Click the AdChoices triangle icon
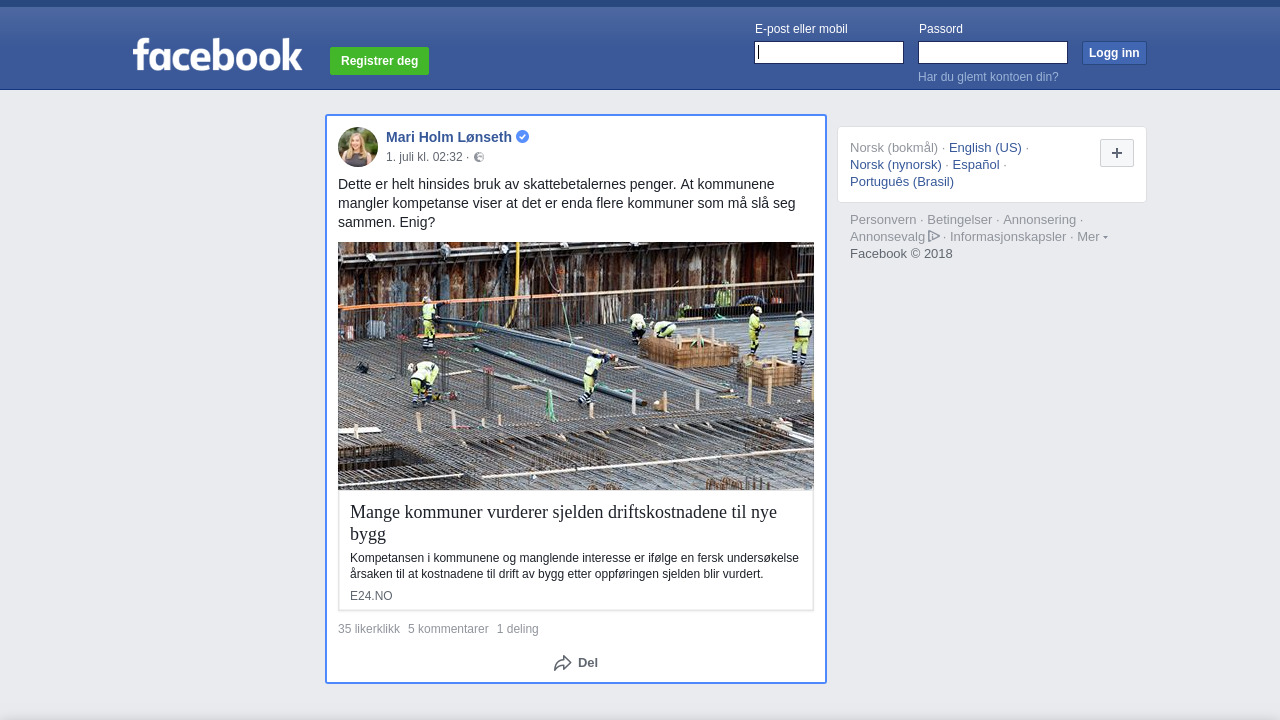Image resolution: width=1280 pixels, height=720 pixels. click(934, 236)
